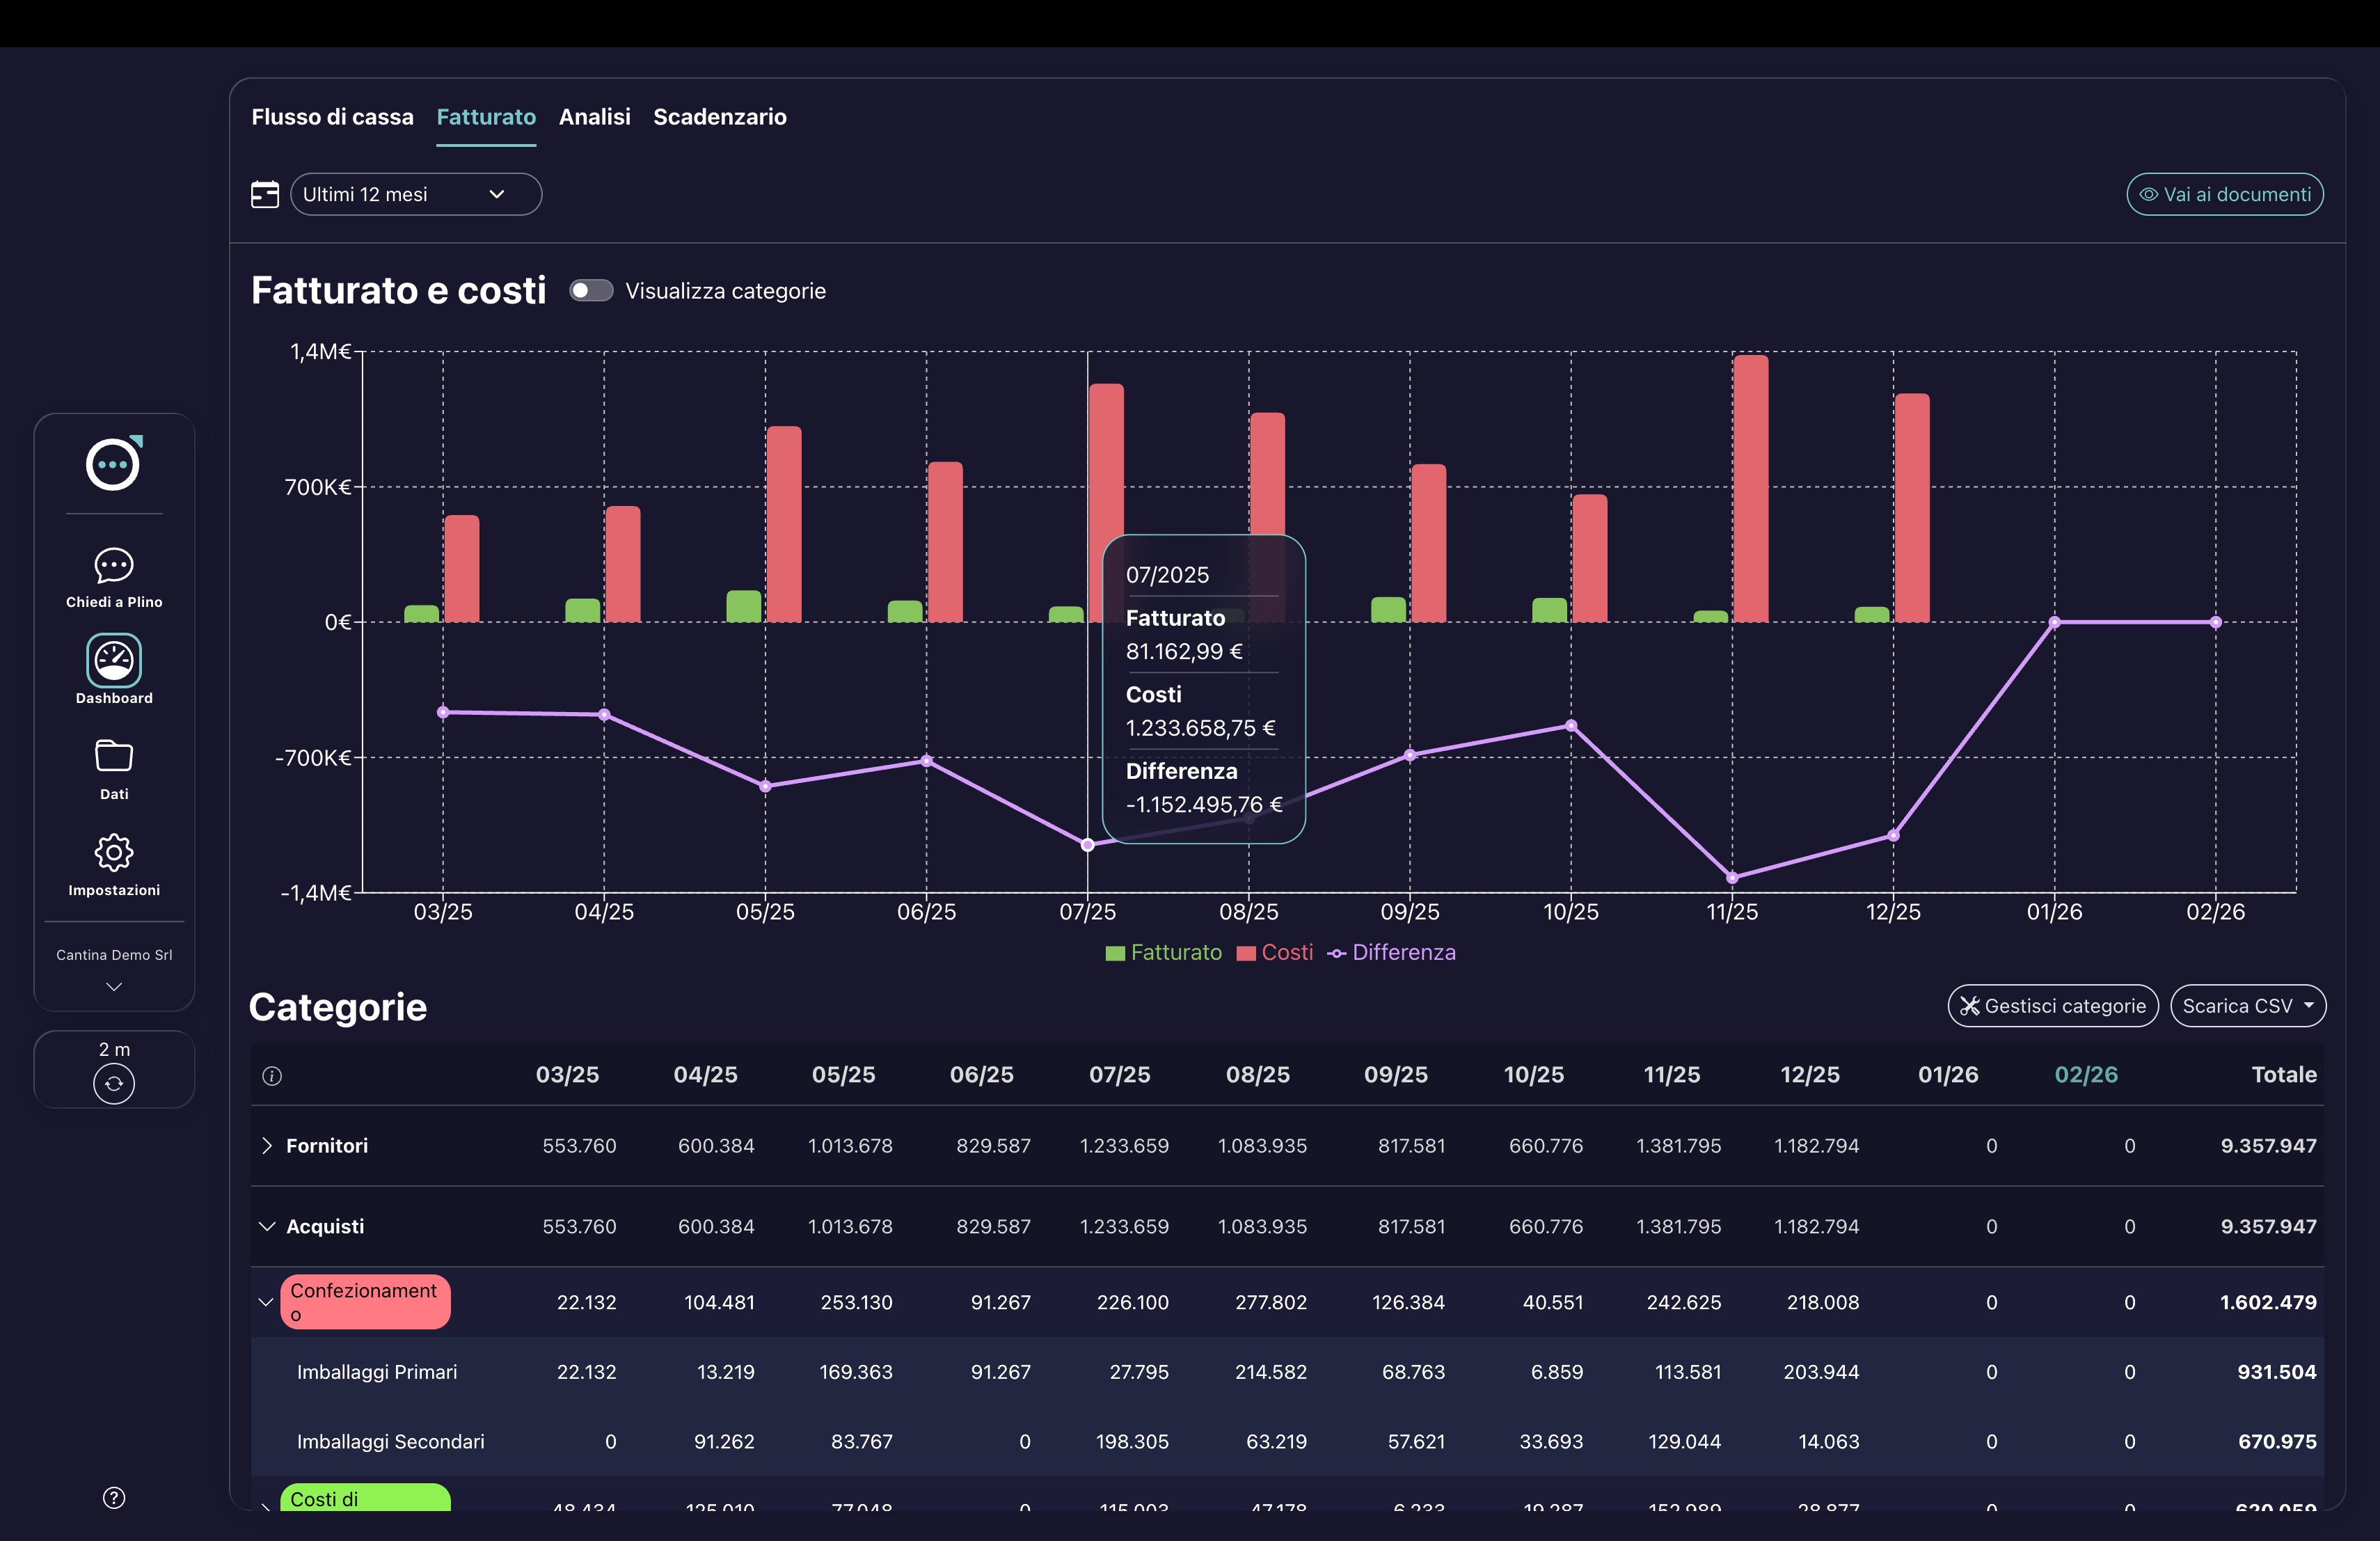Click the Plino logo icon
Screen dimensions: 2380x1541
[113, 464]
